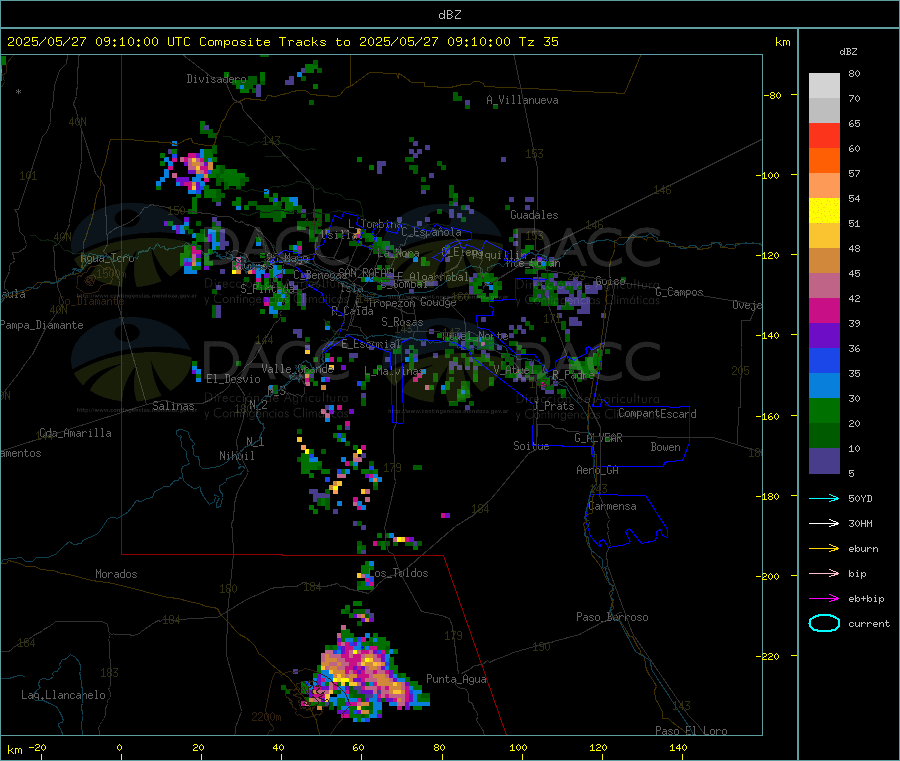Click the 'L_Malvinas' place label

click(395, 371)
